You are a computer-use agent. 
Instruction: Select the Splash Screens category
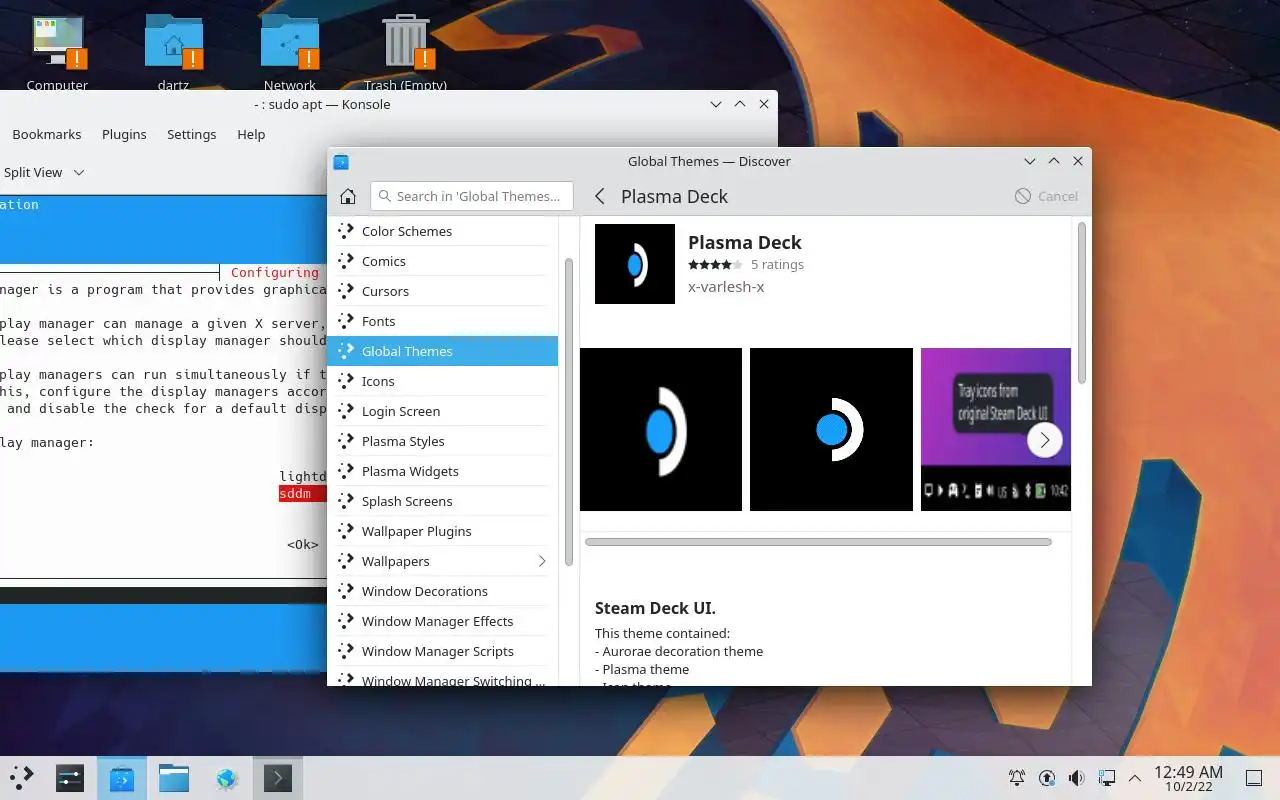tap(443, 501)
